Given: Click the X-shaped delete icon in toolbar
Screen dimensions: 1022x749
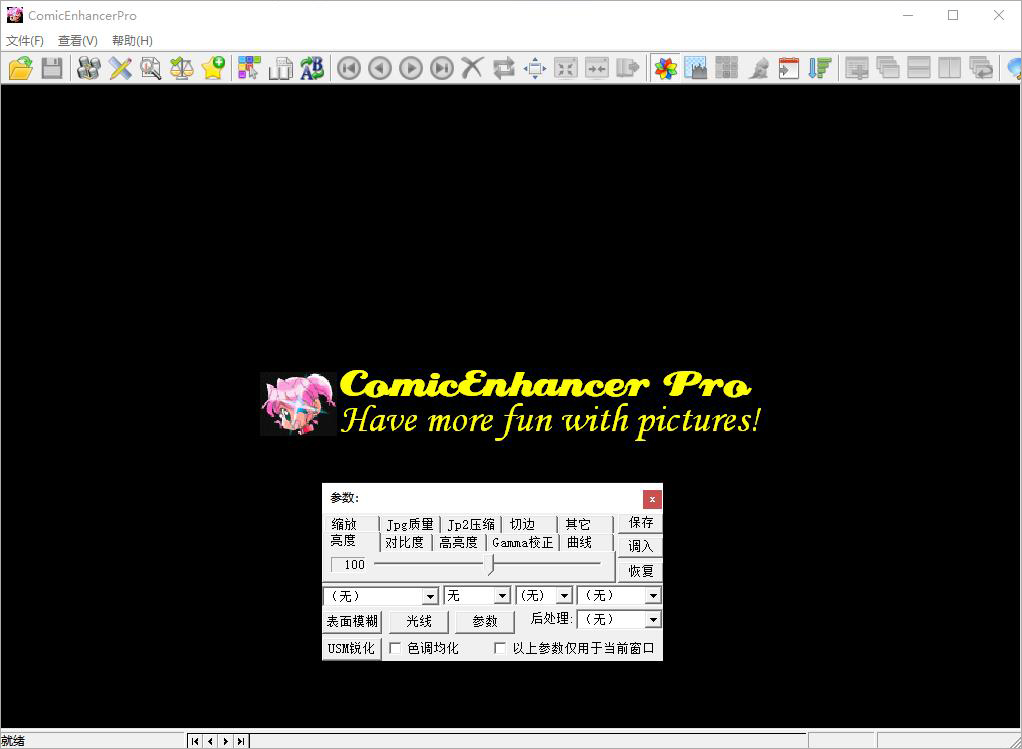Looking at the screenshot, I should tap(472, 68).
